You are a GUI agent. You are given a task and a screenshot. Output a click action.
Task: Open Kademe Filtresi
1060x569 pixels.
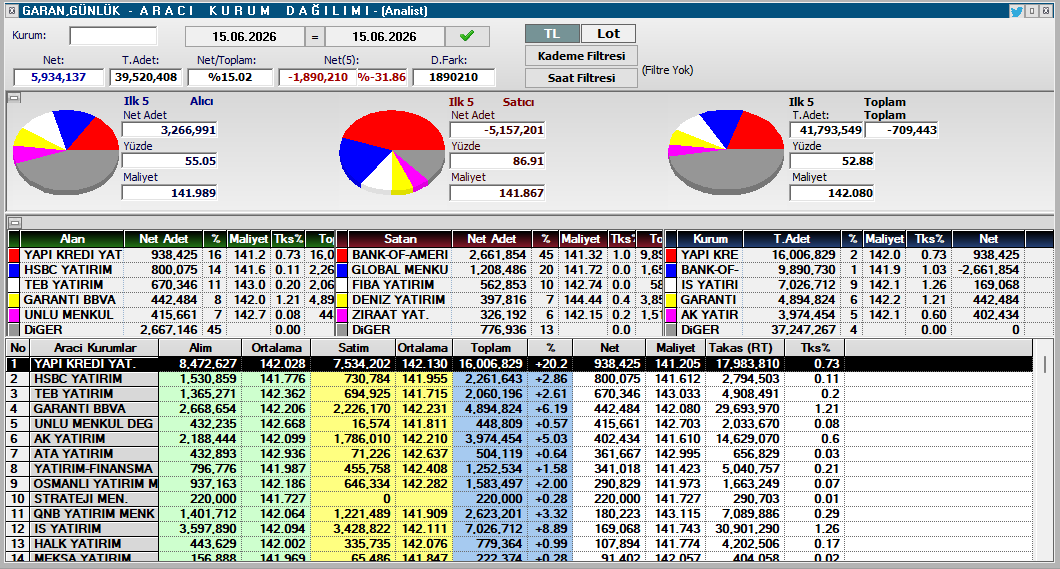click(581, 56)
